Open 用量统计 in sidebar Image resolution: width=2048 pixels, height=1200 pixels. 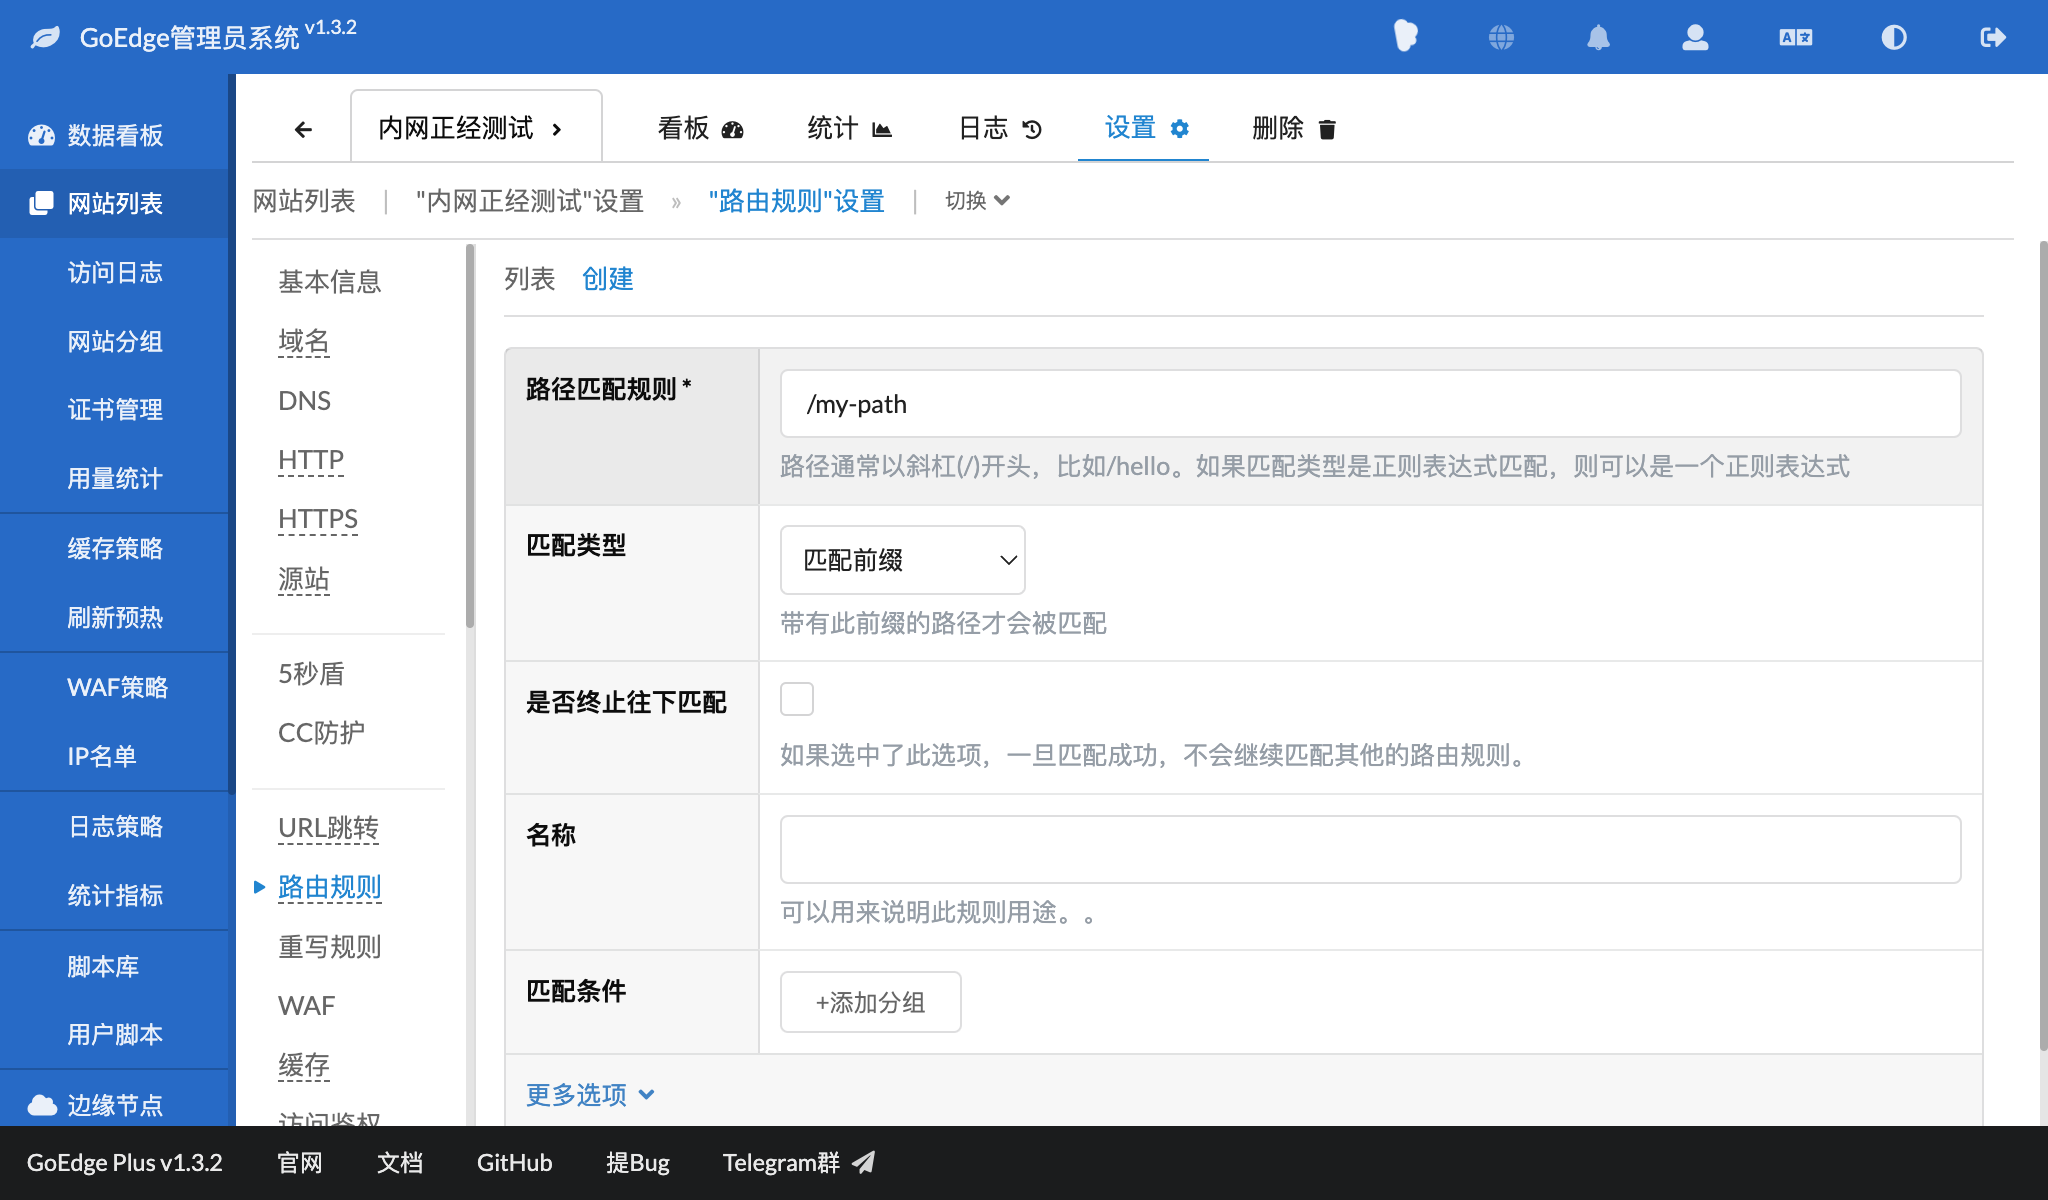coord(115,479)
